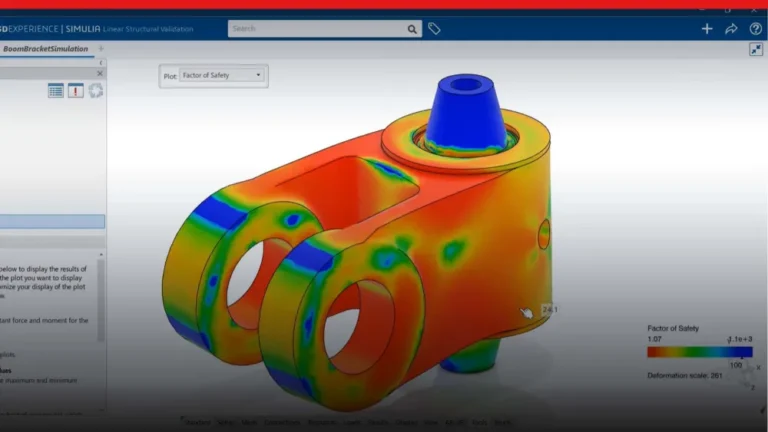Open the results table icon in side panel
The height and width of the screenshot is (432, 768).
tap(56, 91)
